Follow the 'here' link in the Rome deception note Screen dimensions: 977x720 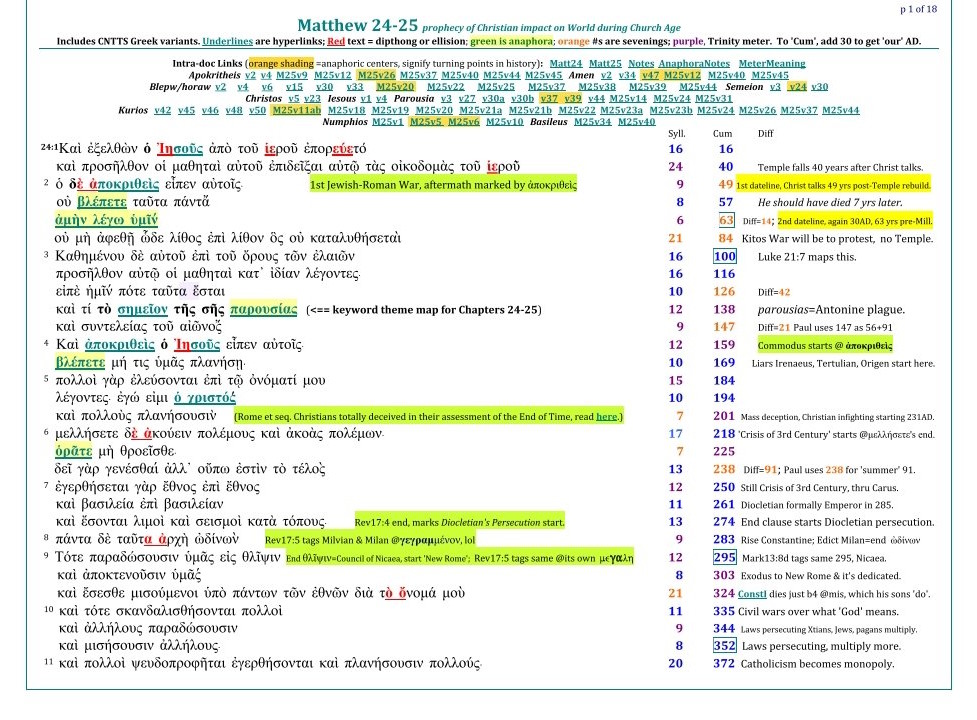[x=606, y=417]
